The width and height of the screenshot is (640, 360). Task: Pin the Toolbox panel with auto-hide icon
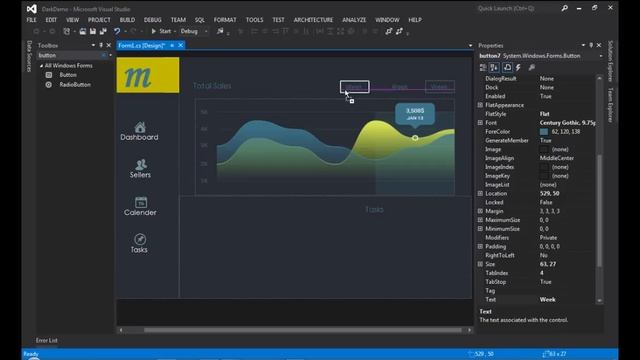[101, 45]
